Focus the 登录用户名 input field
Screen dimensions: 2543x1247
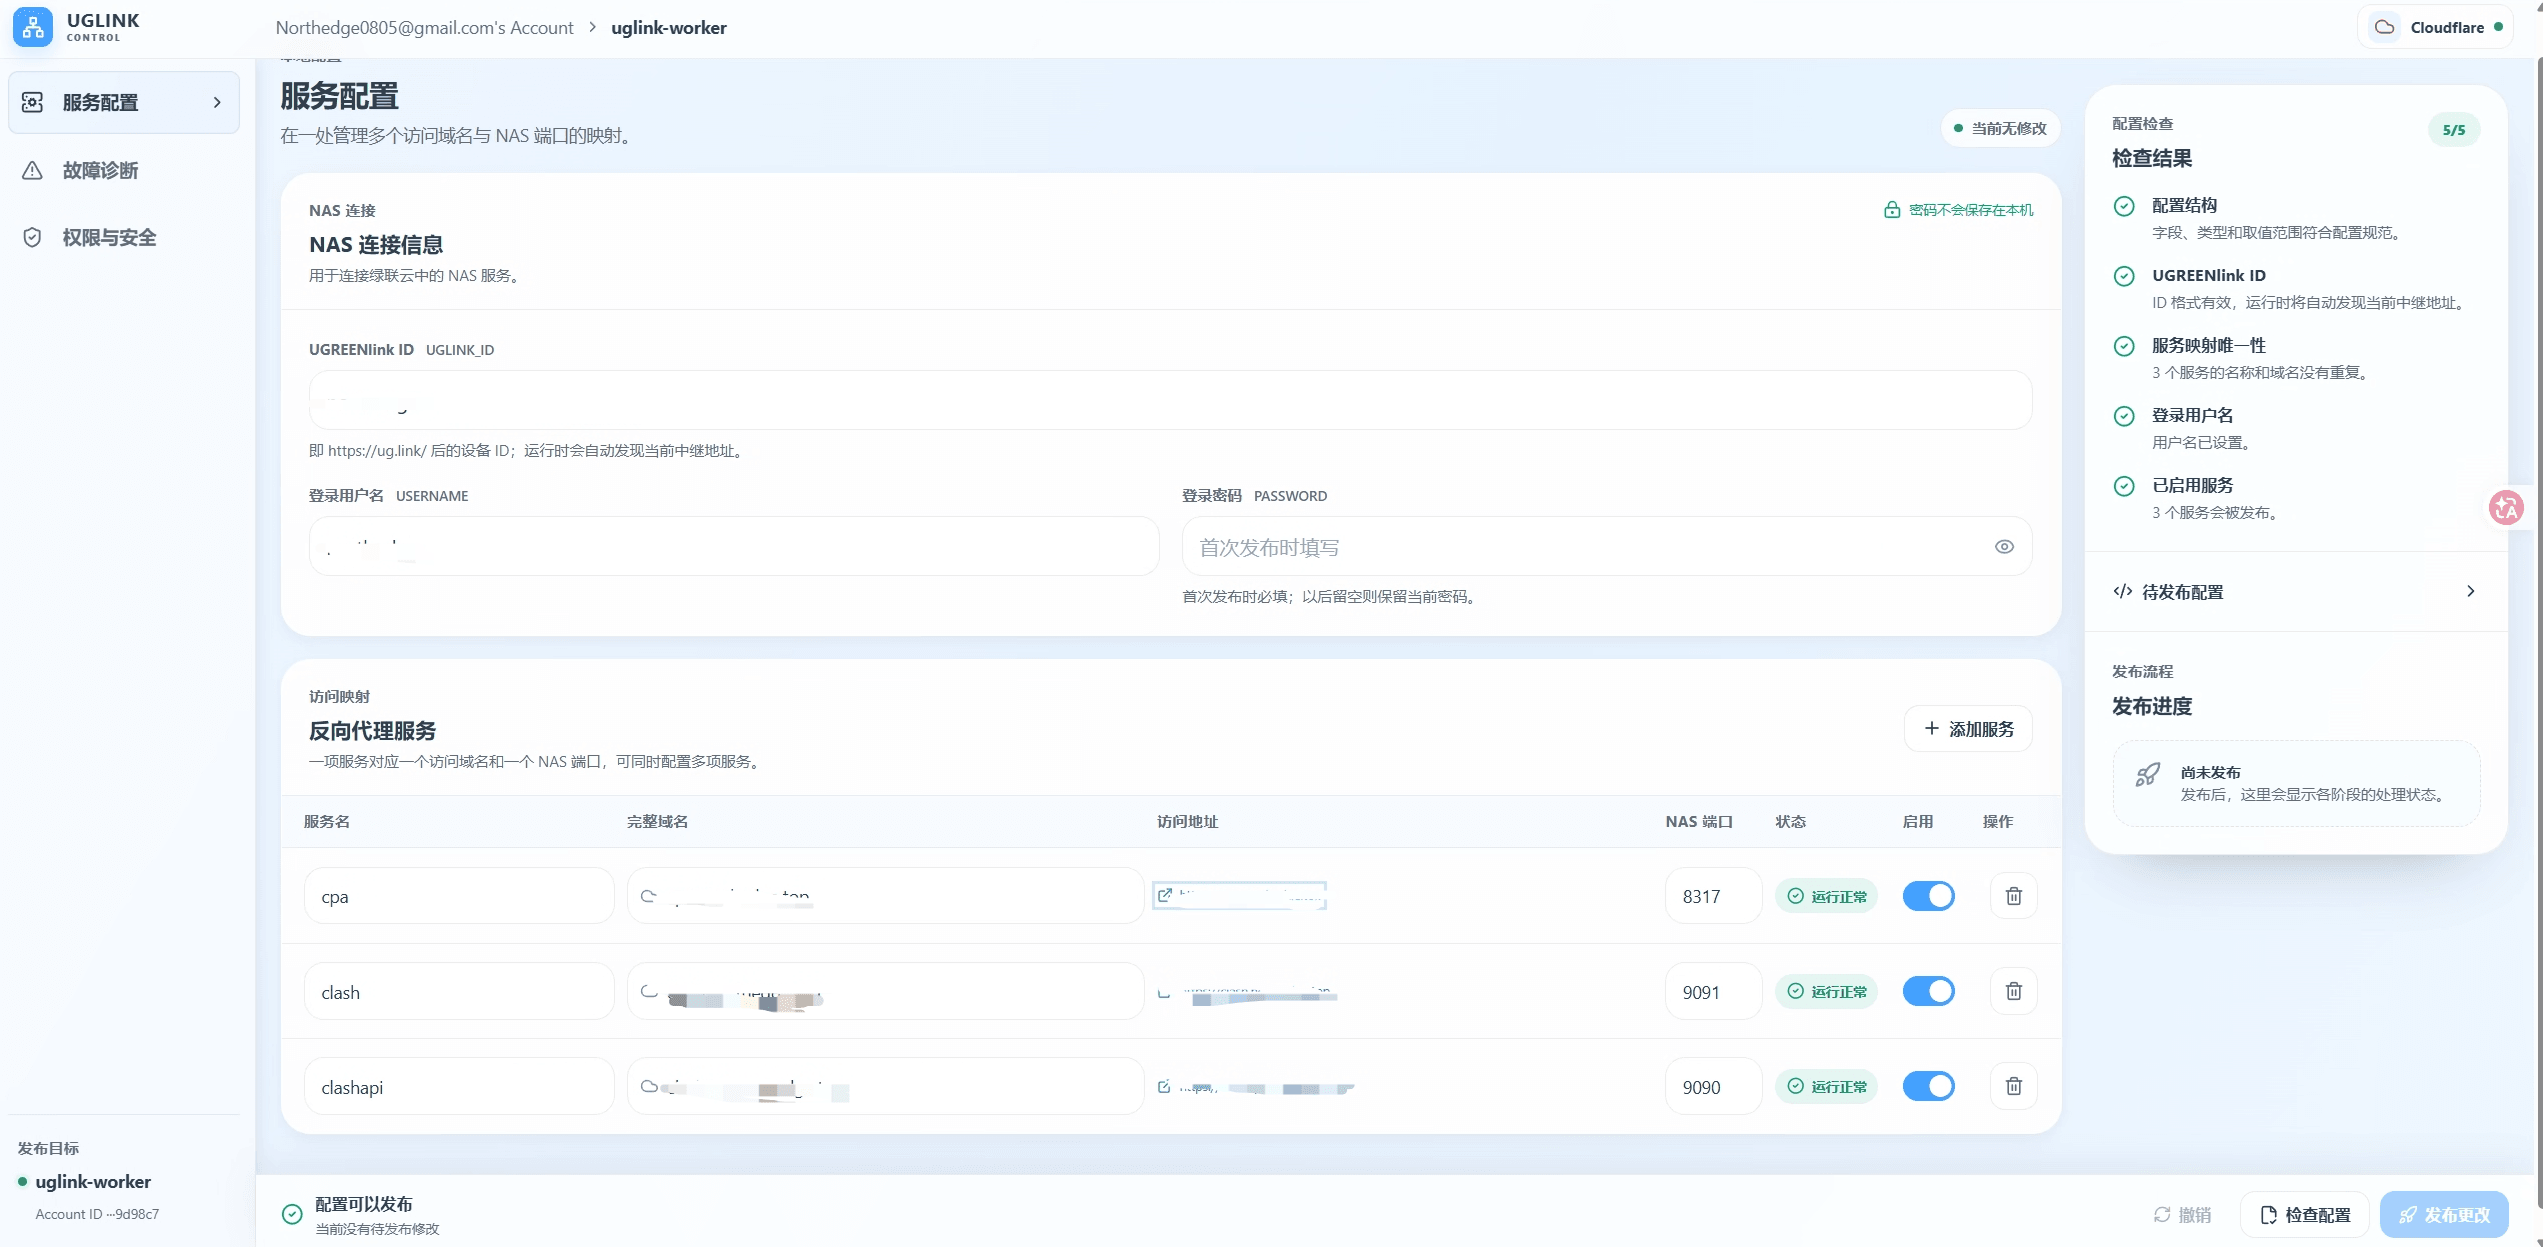[734, 546]
